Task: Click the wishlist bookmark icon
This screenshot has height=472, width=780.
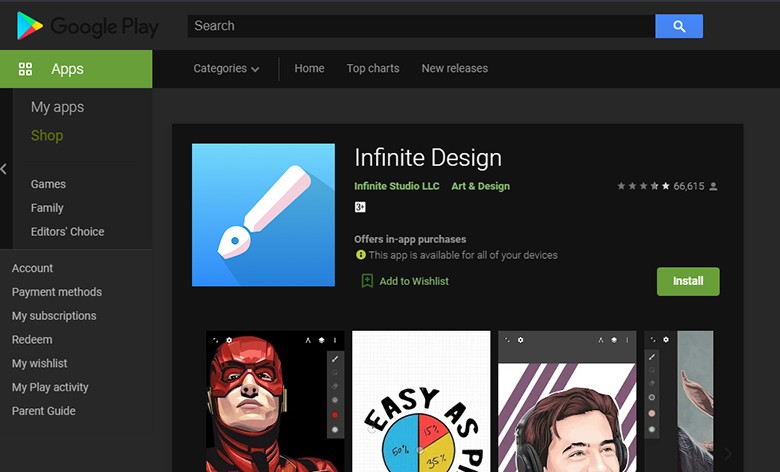Action: pos(367,281)
